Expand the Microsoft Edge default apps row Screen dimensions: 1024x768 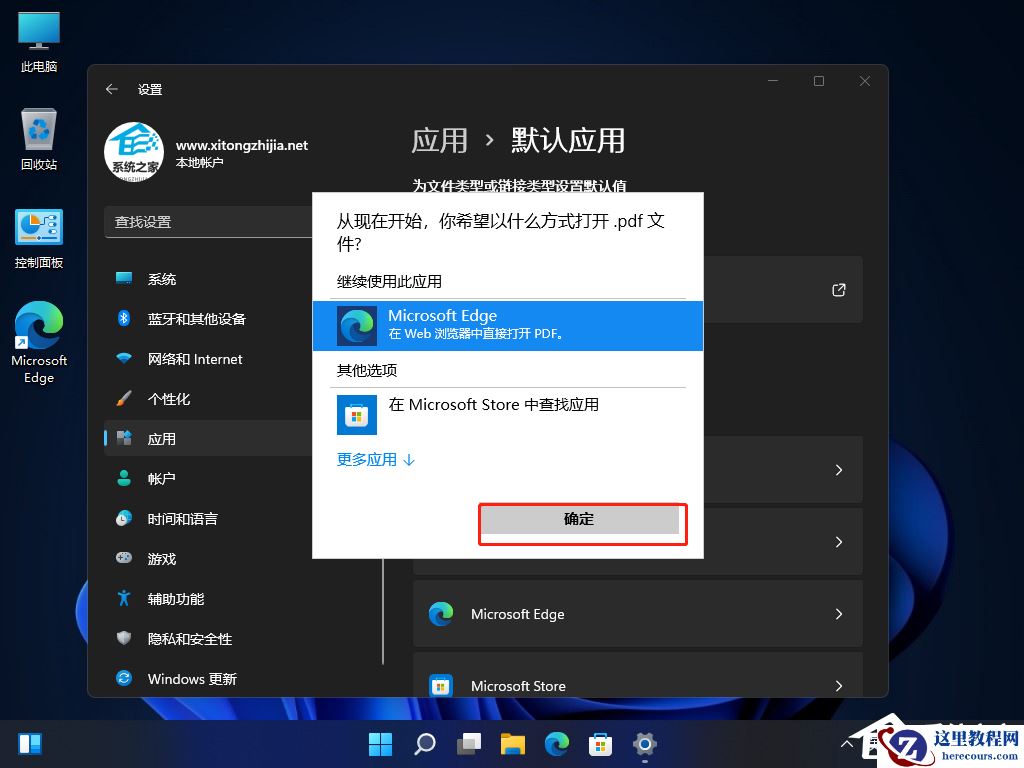coord(637,614)
